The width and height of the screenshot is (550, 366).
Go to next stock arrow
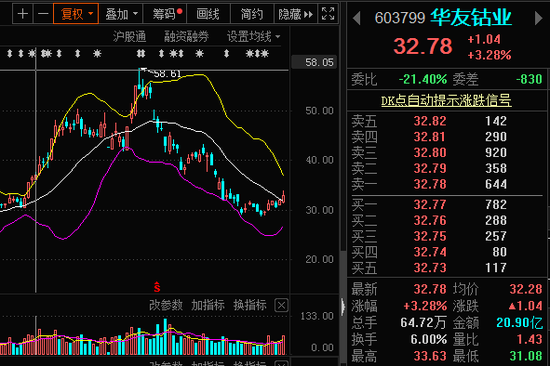tap(538, 18)
